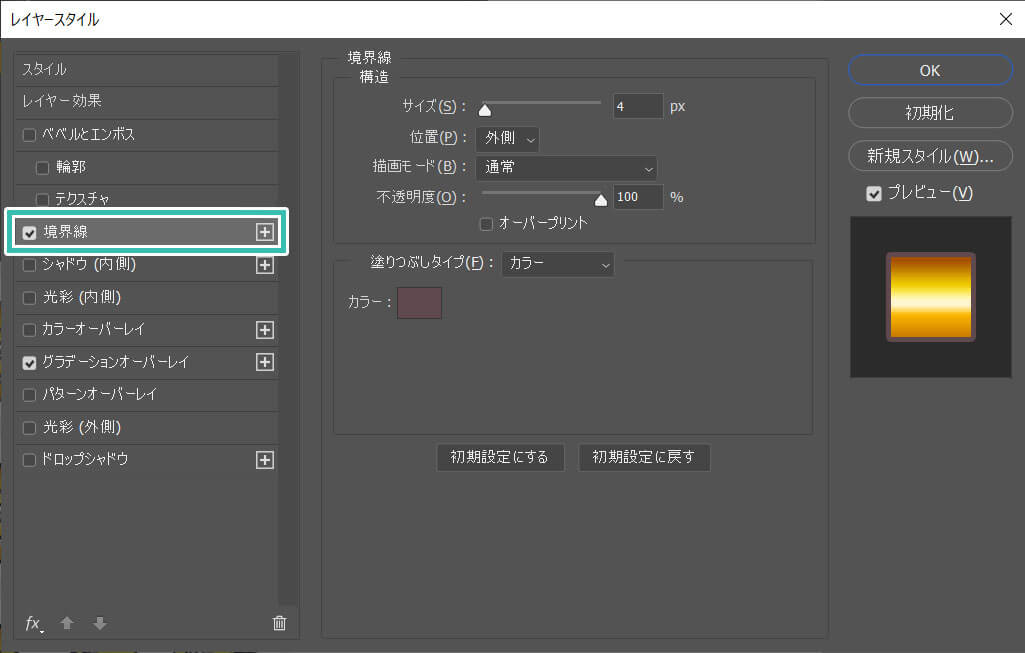1025x653 pixels.
Task: Enable the ベベルとエンボス checkbox
Action: tap(29, 135)
